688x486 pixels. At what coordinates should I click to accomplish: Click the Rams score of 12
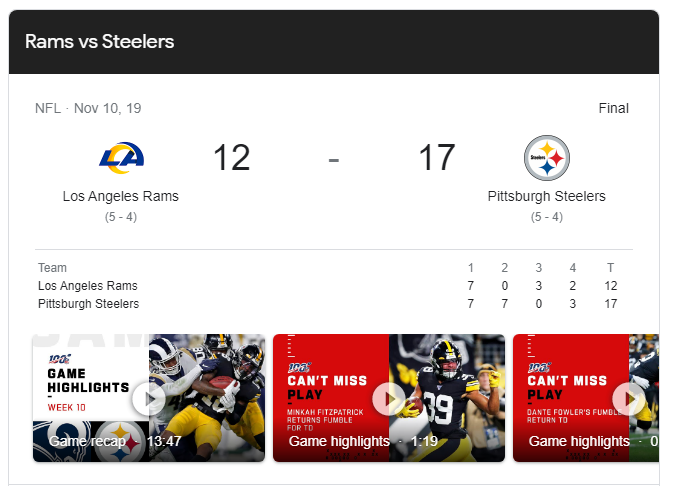coord(231,158)
